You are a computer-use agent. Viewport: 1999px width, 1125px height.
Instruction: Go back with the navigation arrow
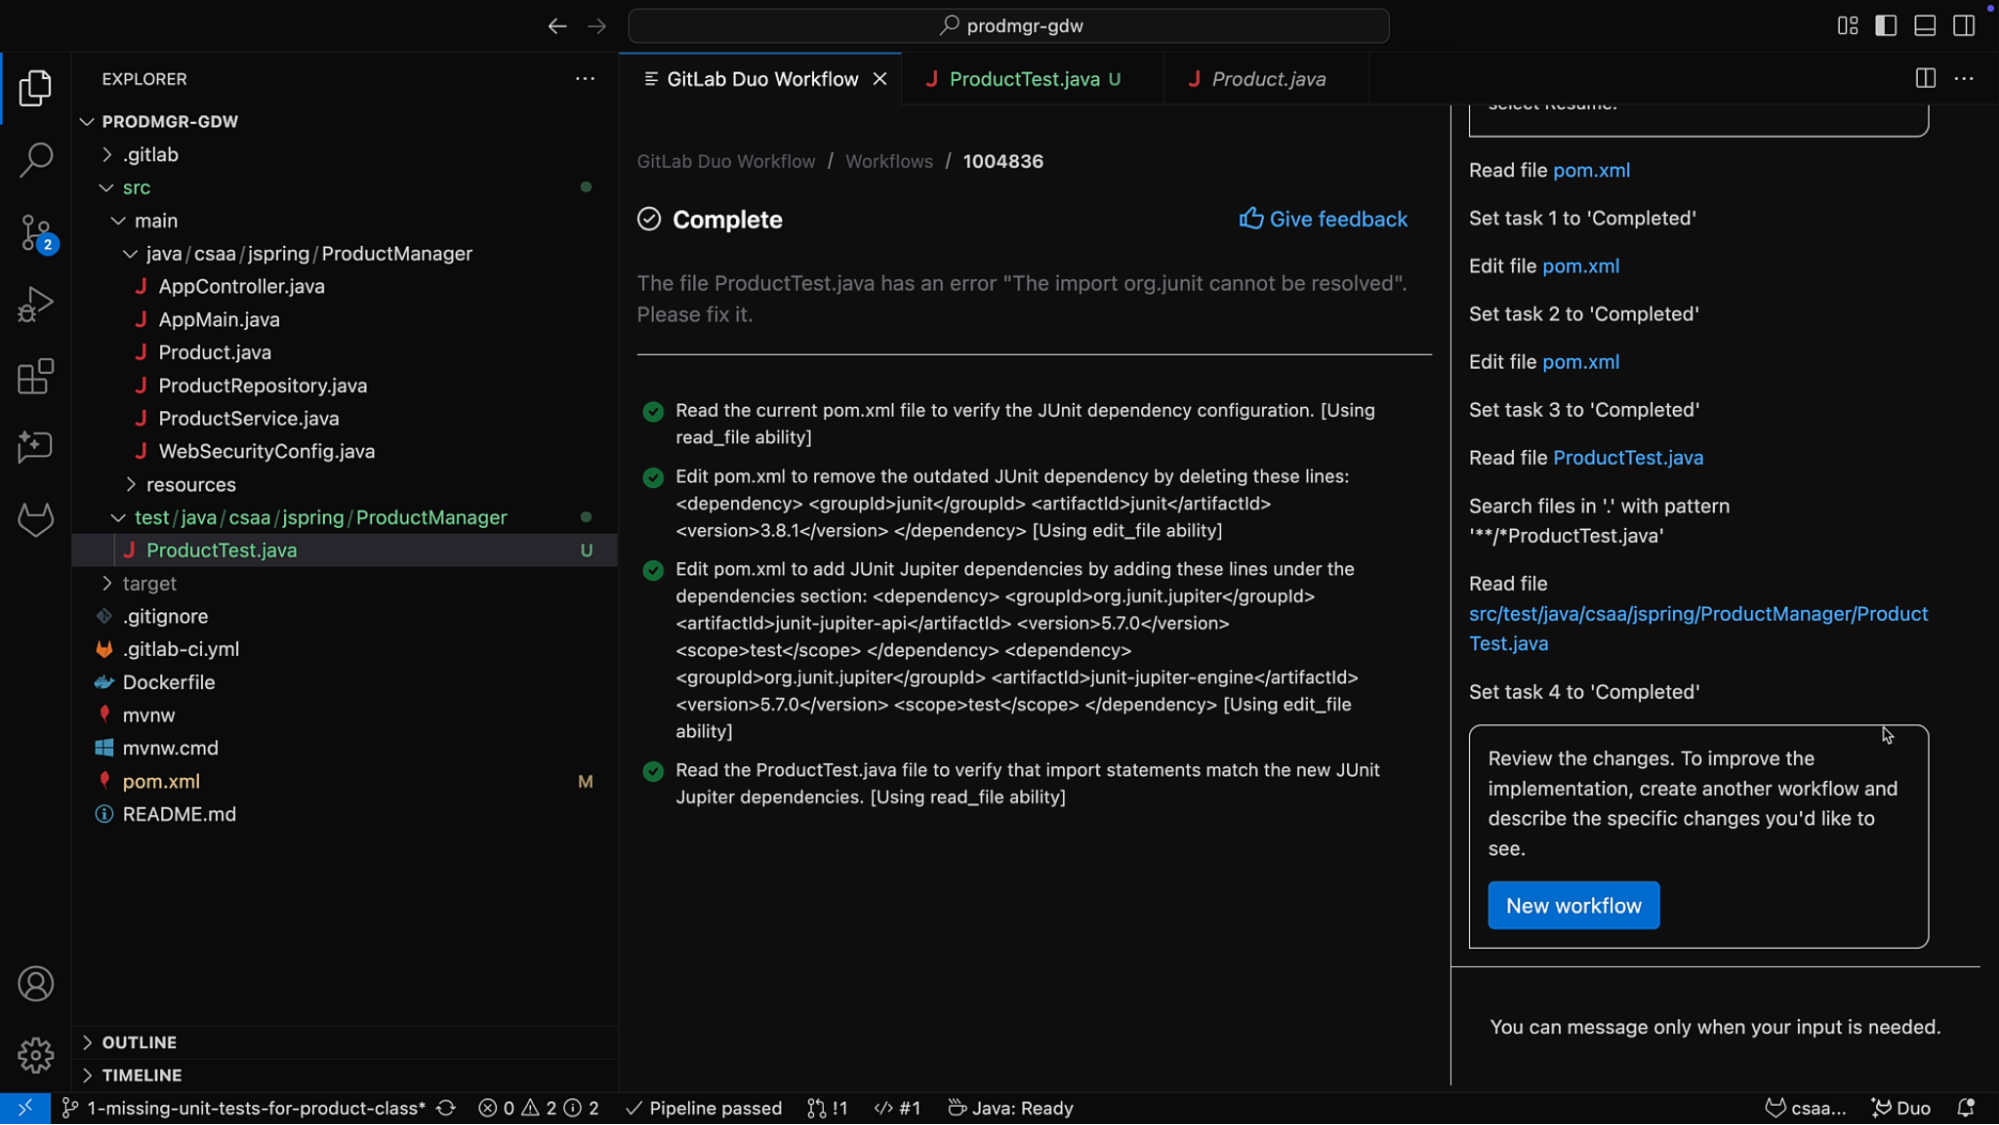tap(557, 26)
